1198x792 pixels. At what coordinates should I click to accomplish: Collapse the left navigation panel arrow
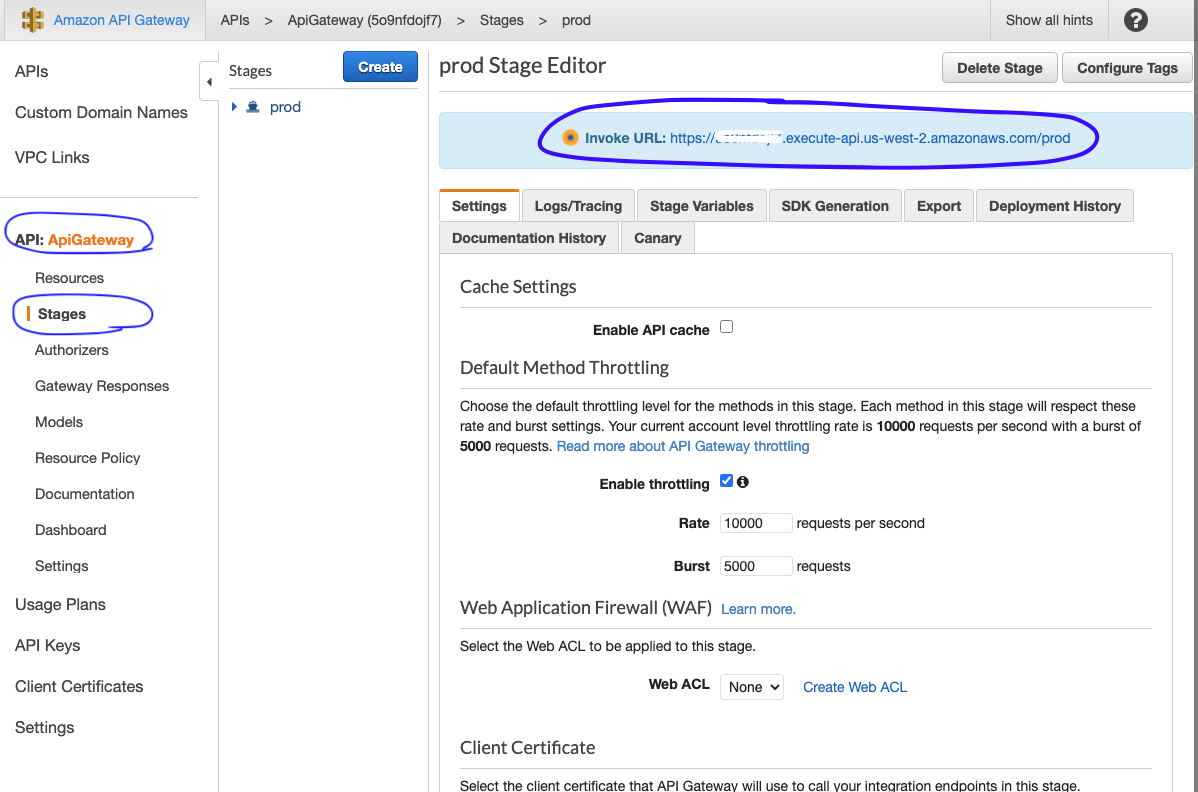pyautogui.click(x=209, y=82)
